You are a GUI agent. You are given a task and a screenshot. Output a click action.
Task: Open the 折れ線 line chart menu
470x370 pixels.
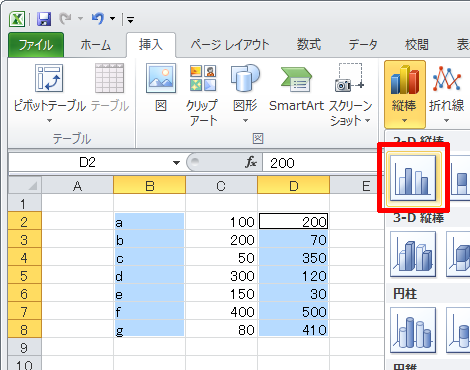tap(447, 94)
